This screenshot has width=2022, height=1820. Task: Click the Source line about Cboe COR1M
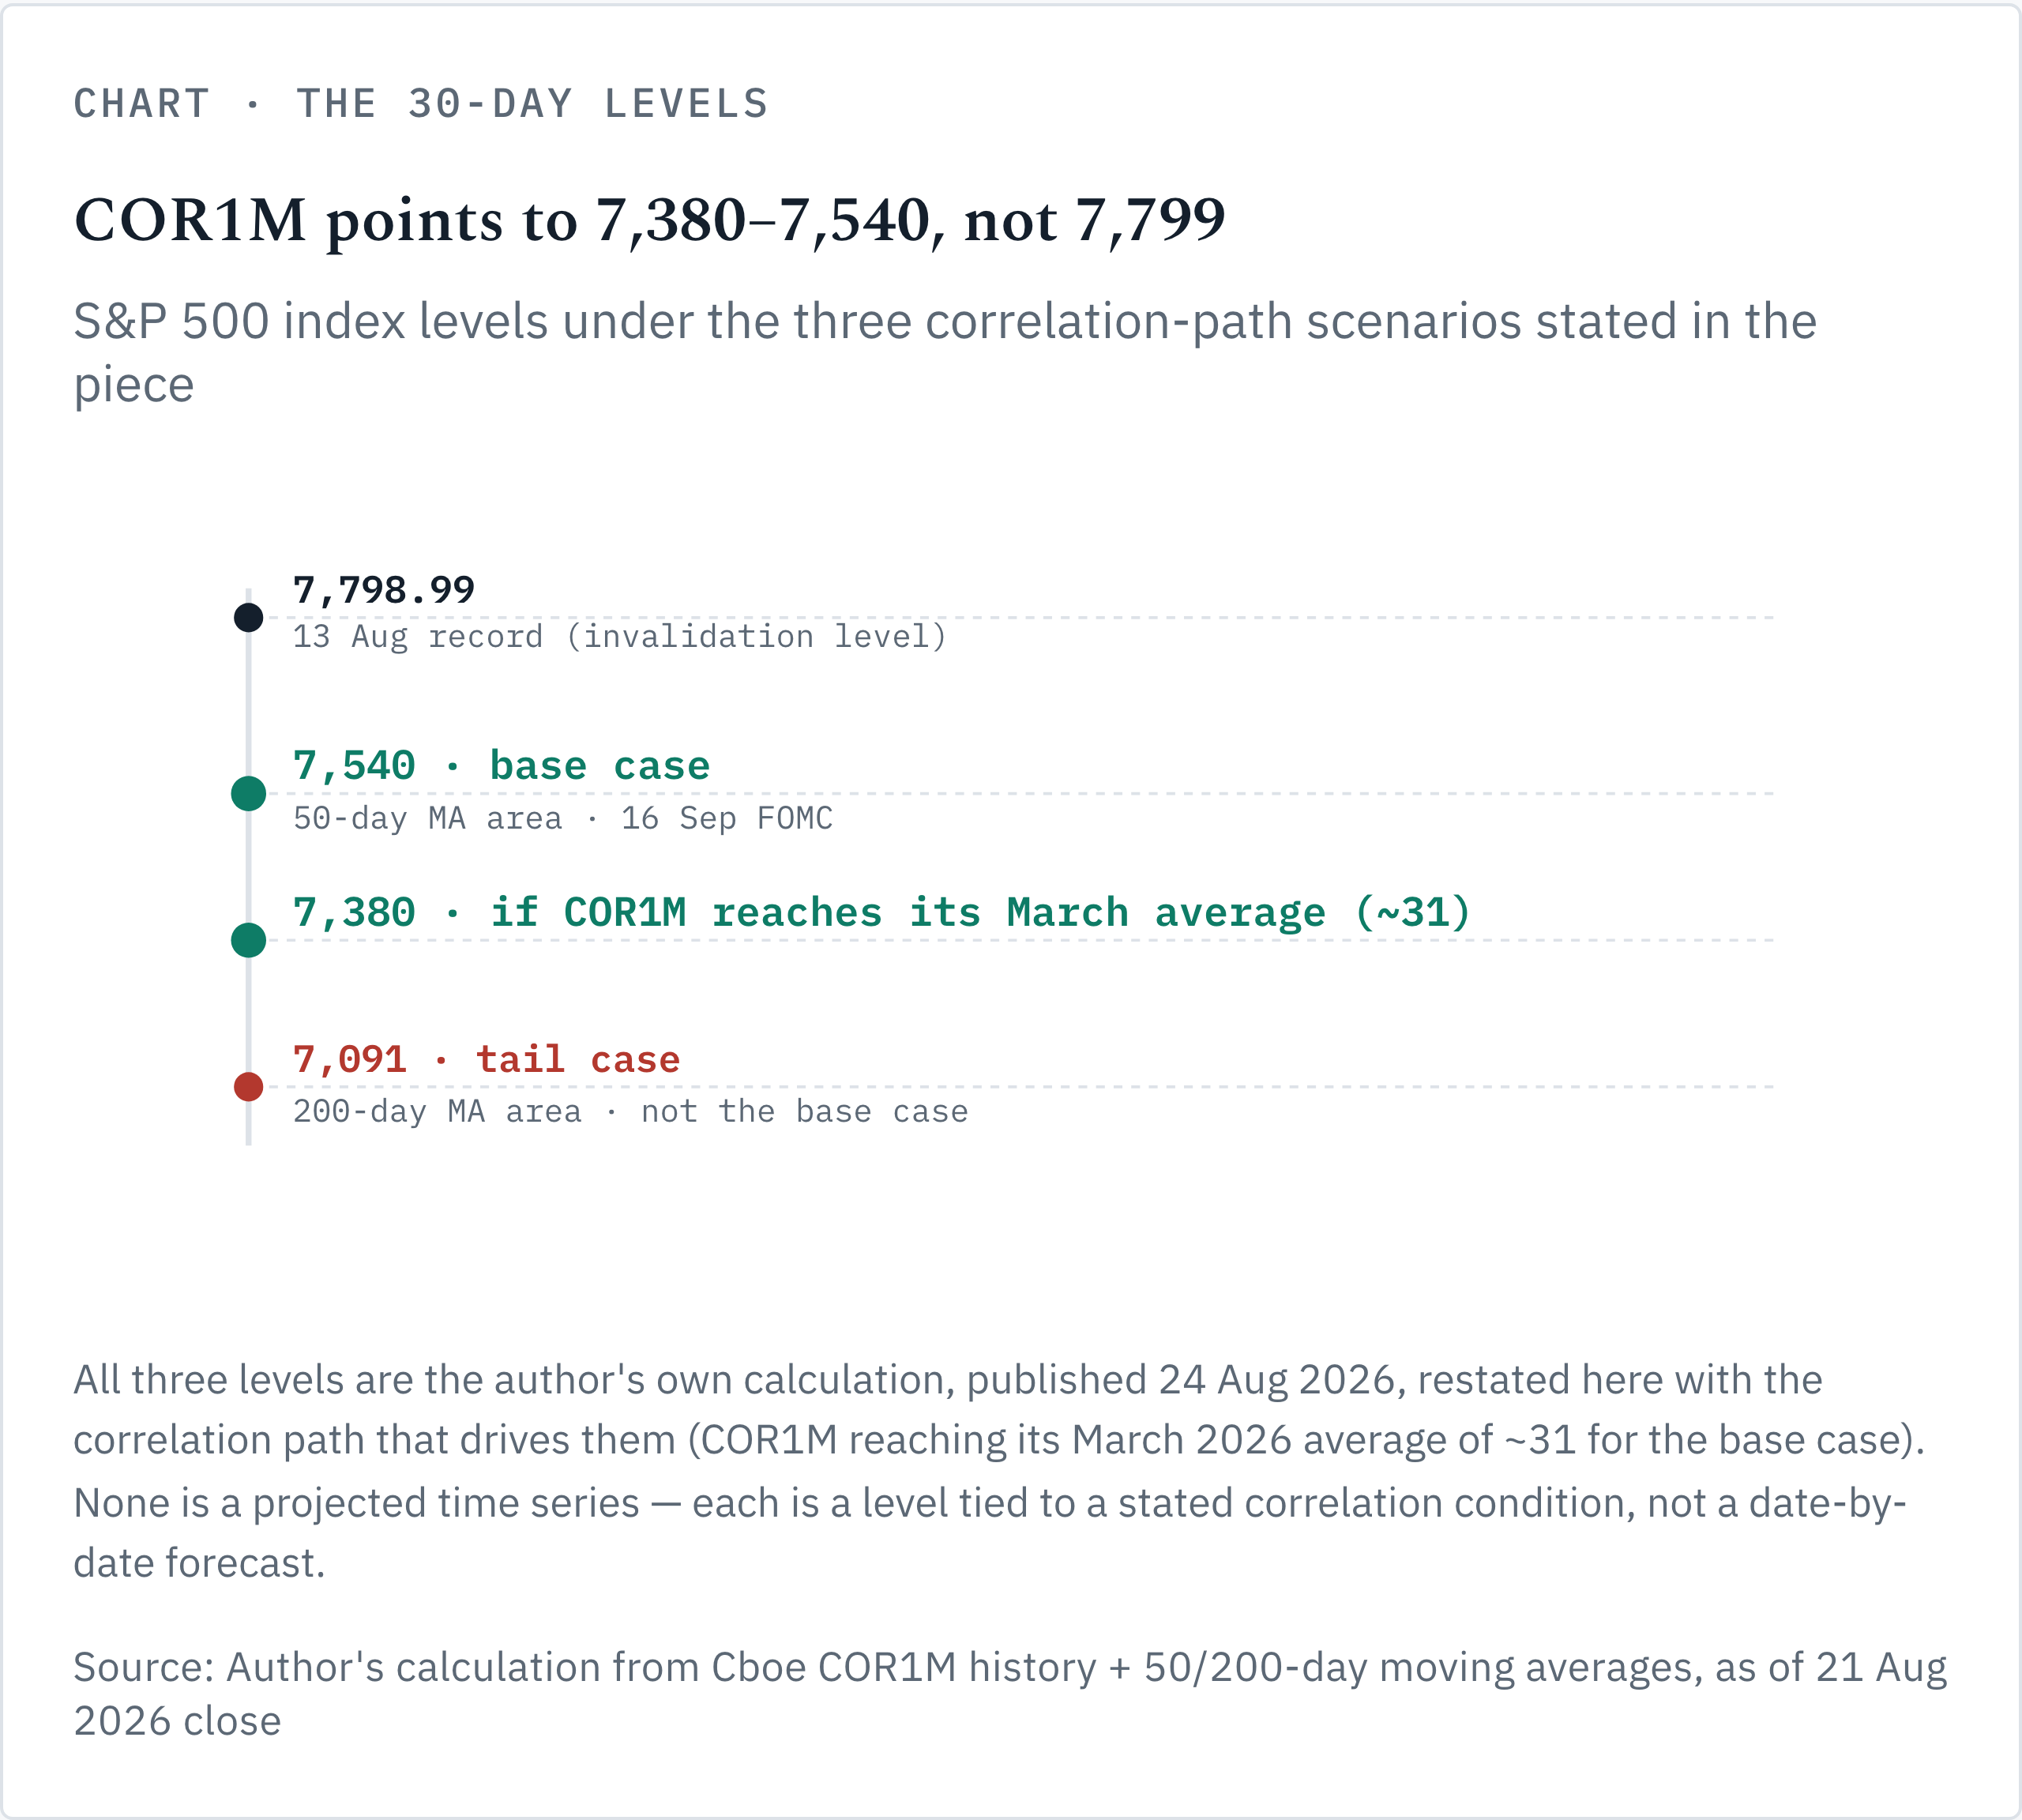[x=1010, y=1694]
